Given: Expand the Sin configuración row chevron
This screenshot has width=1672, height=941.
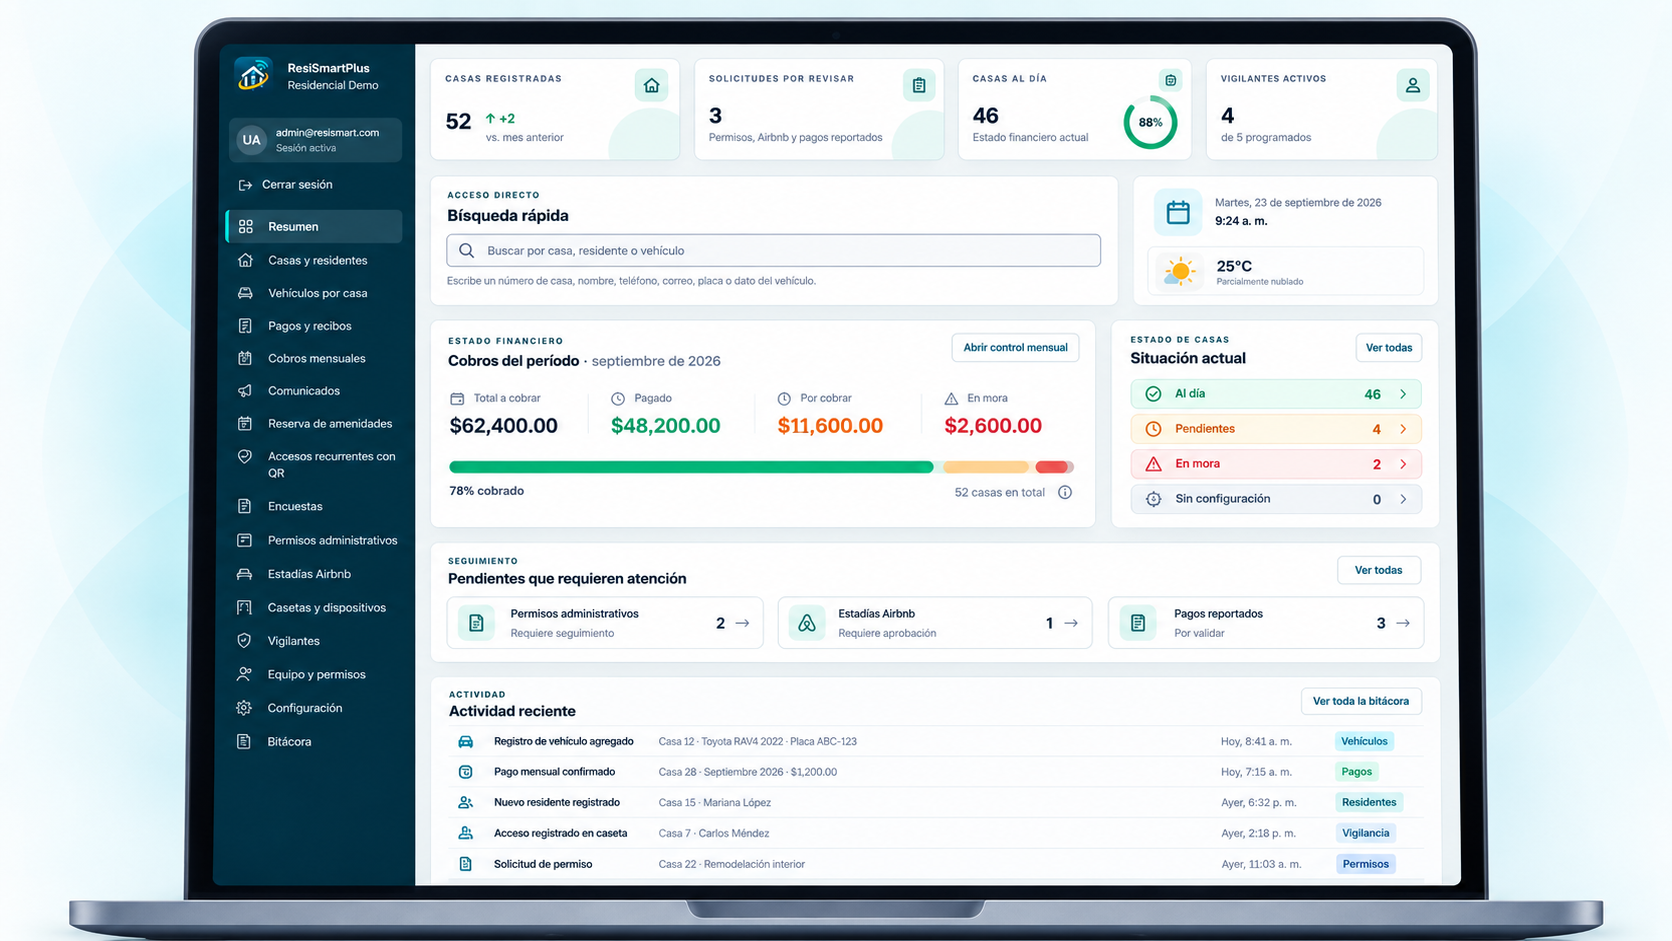Looking at the screenshot, I should point(1403,499).
